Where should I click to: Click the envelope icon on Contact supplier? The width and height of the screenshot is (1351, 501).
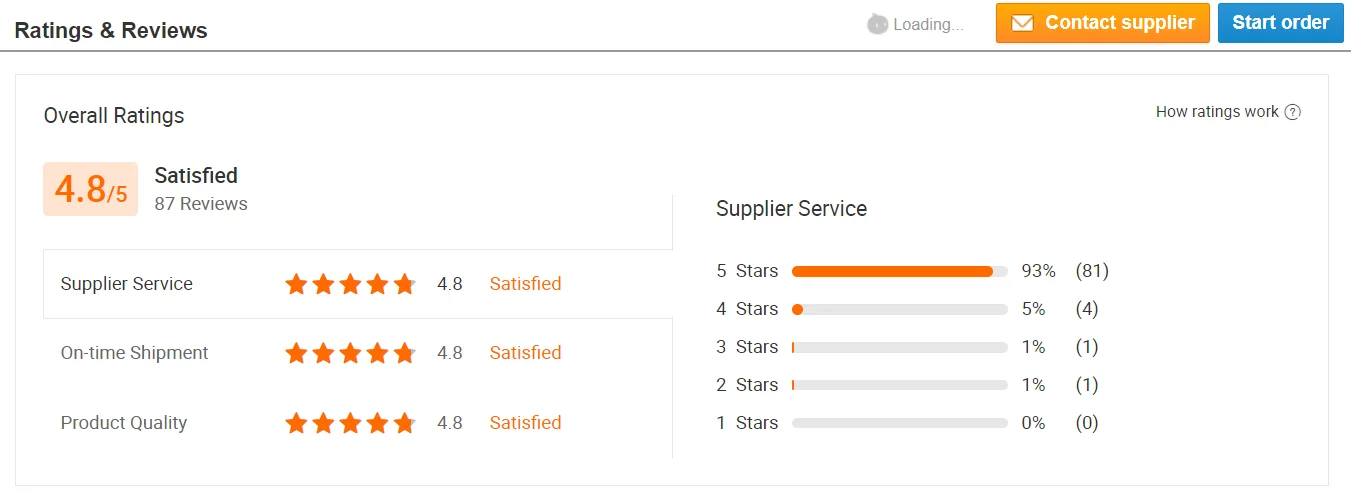(1022, 23)
